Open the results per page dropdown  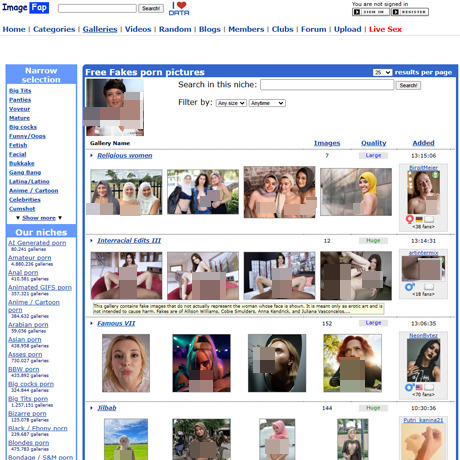[x=382, y=72]
